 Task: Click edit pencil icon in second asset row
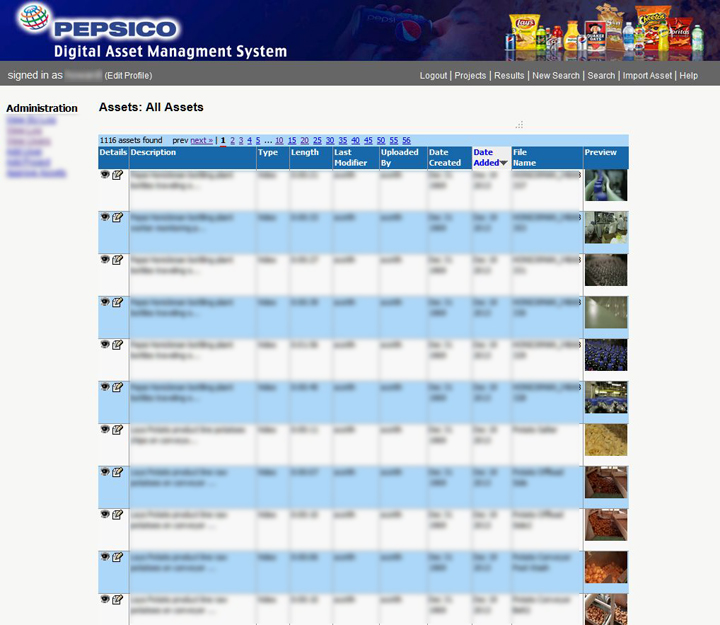click(x=118, y=217)
